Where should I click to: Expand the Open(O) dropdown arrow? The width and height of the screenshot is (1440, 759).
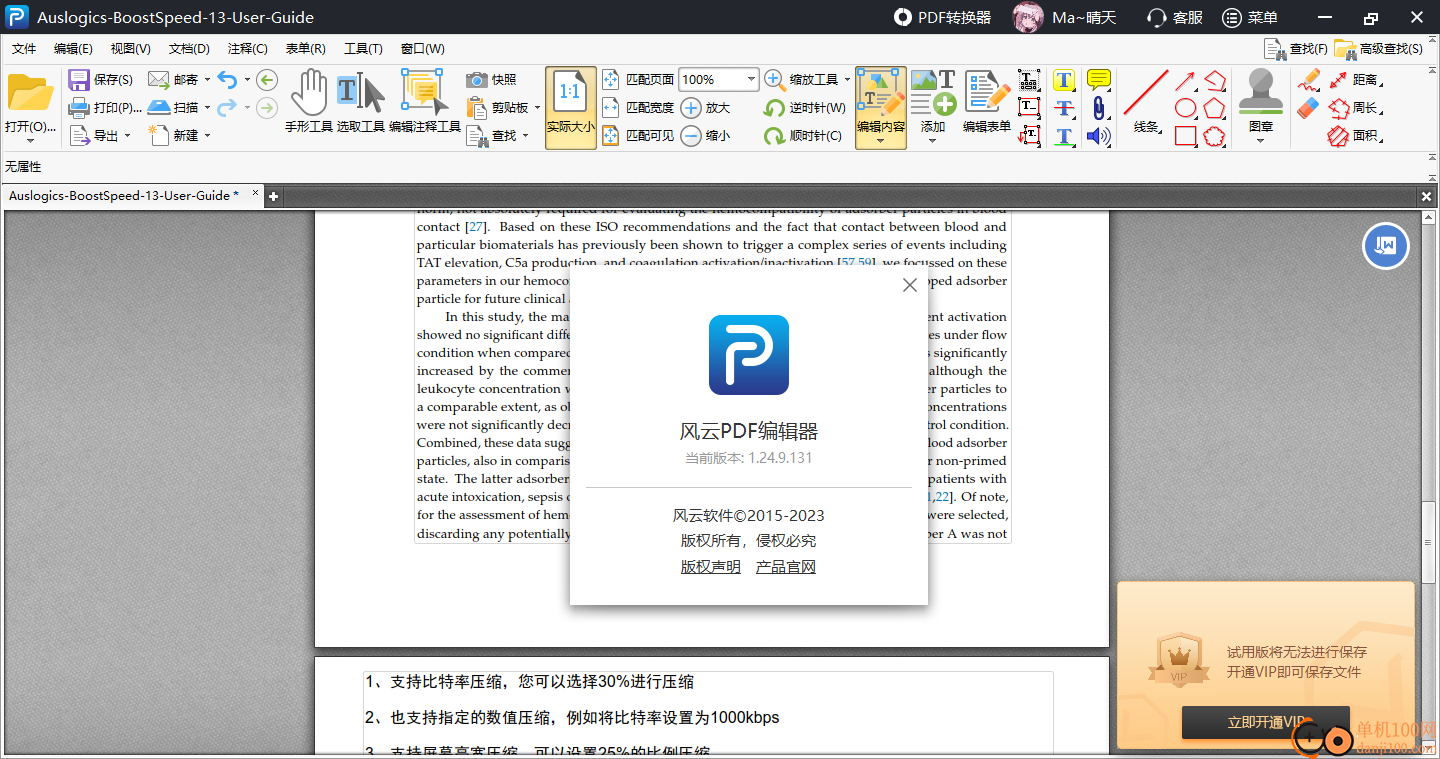coord(30,141)
